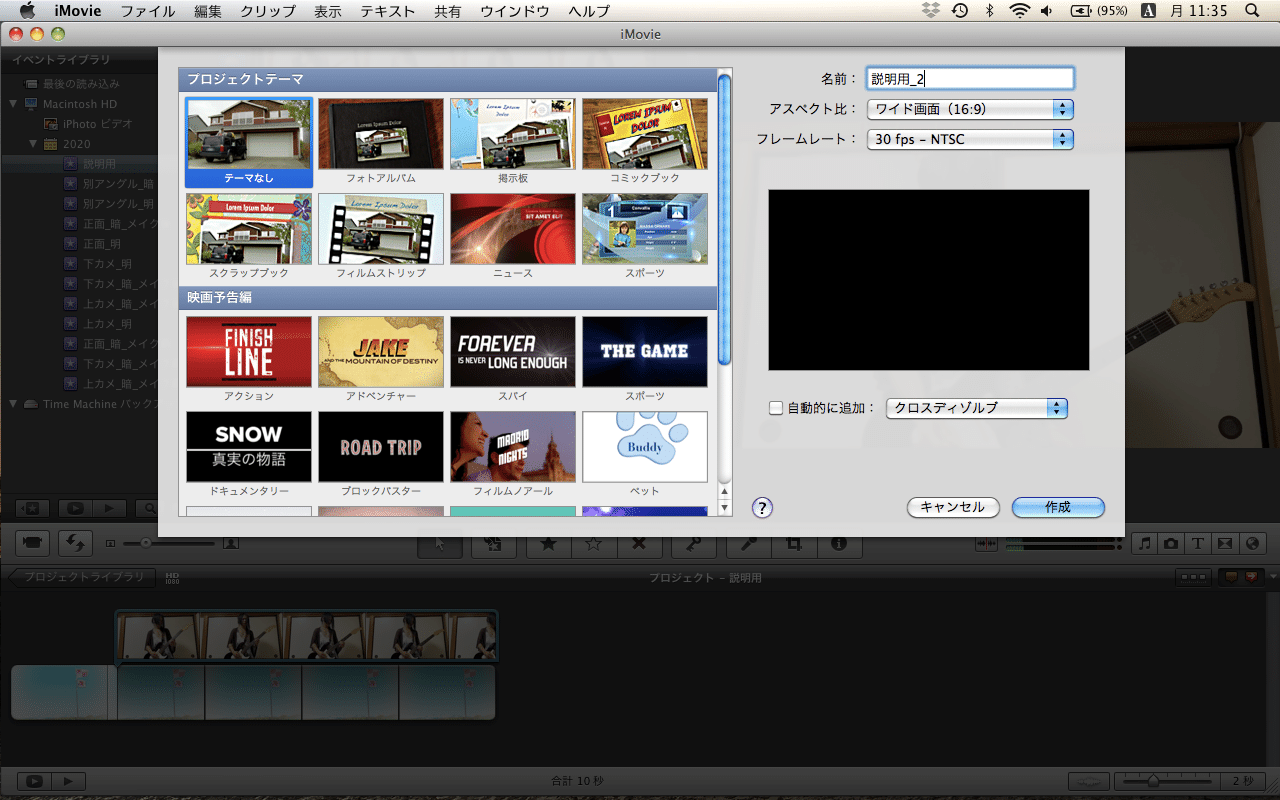Open the Wi-Fi status menu
Viewport: 1280px width, 800px height.
(1019, 11)
